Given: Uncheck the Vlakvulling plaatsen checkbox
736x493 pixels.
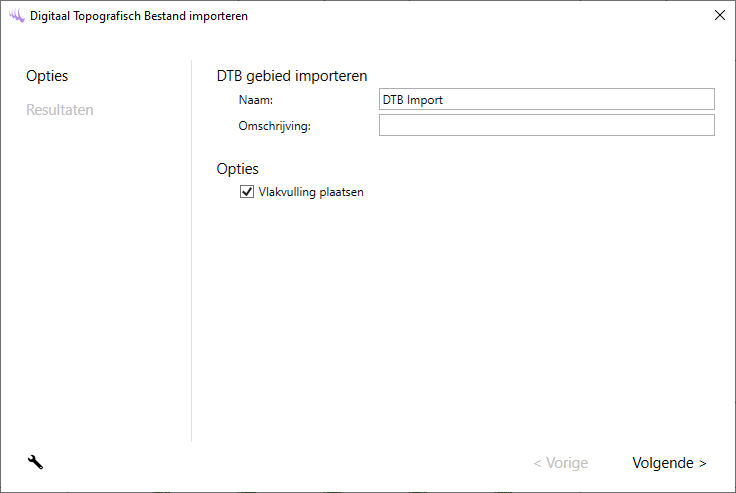Looking at the screenshot, I should coord(247,192).
